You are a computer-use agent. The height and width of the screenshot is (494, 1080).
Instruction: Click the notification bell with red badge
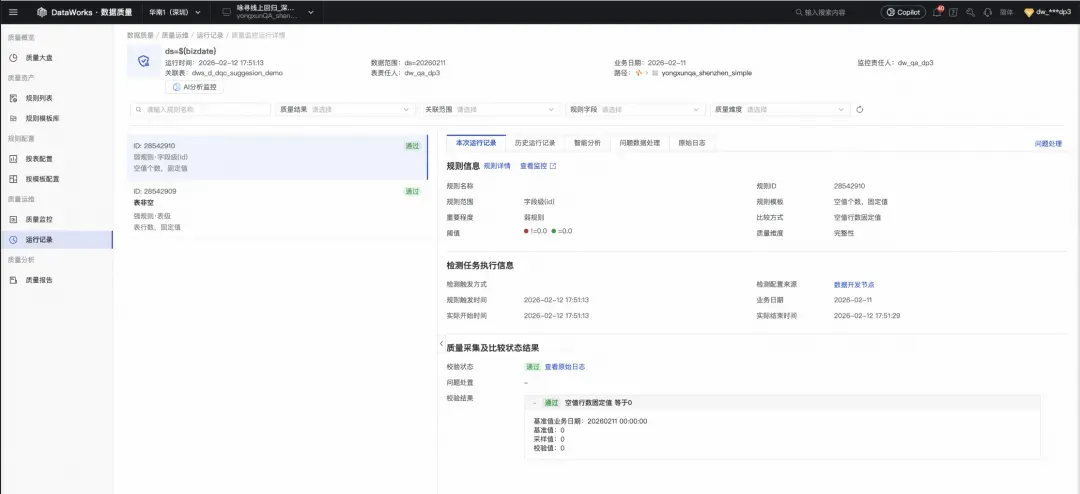tap(937, 12)
